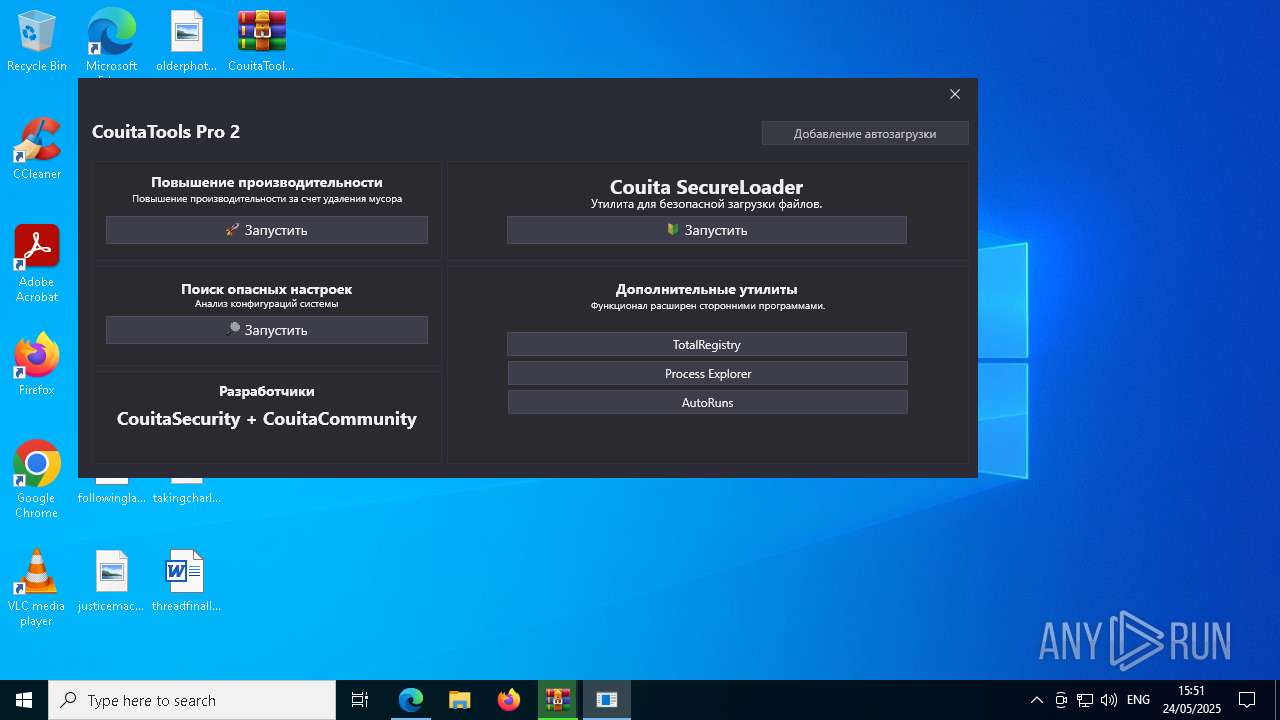The image size is (1280, 720).
Task: Open notification center icon
Action: coord(1247,700)
